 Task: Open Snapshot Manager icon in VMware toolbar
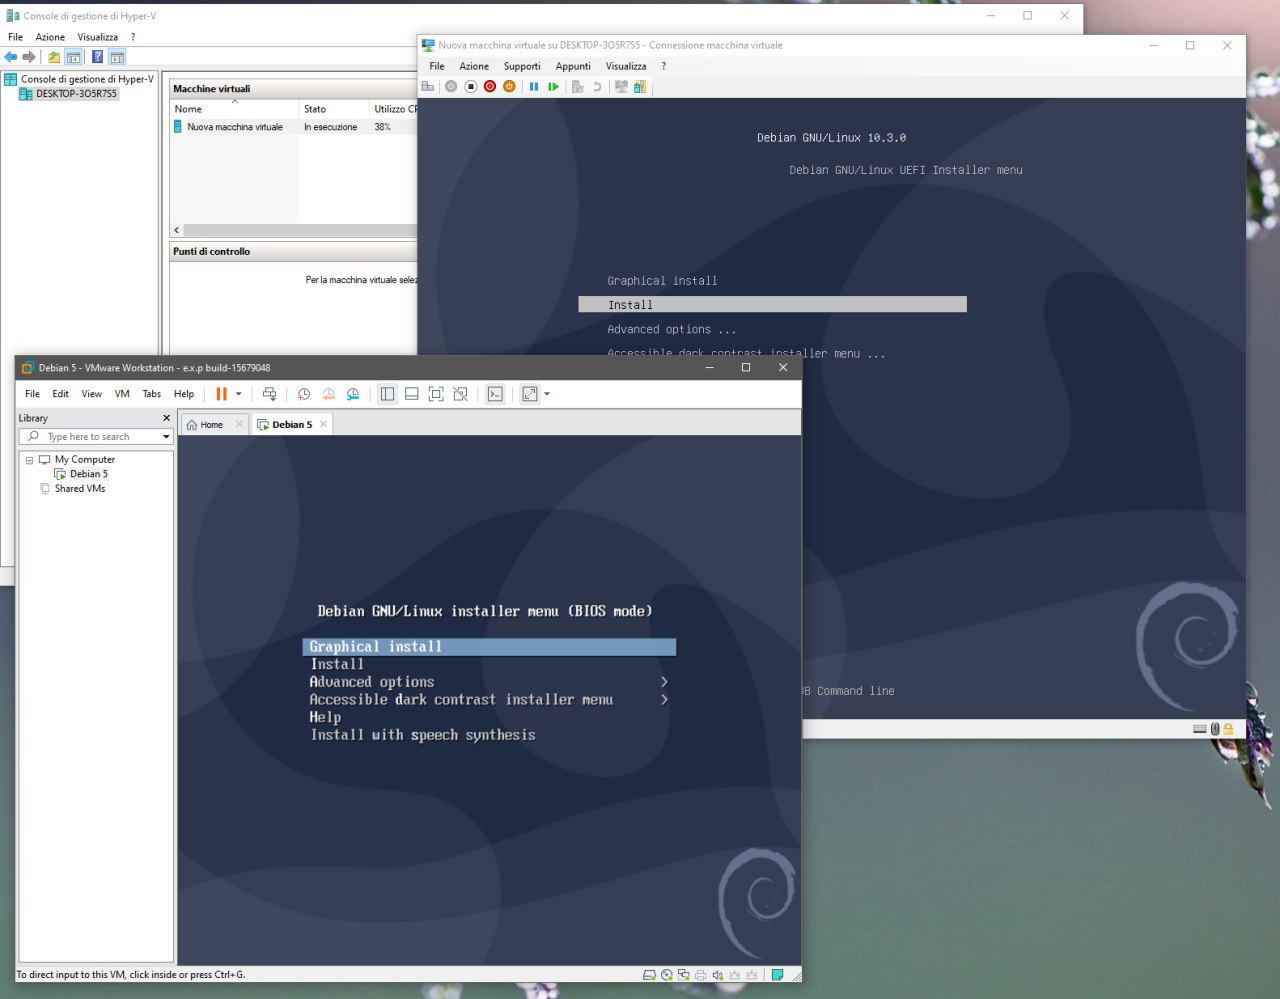[353, 394]
